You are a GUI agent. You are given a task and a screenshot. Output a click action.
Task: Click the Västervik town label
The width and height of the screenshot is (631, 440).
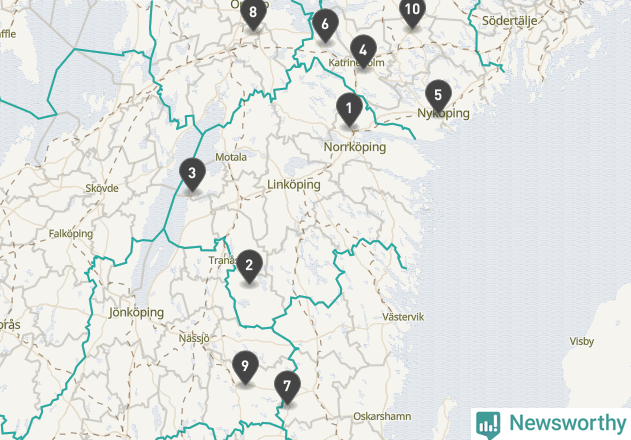(403, 317)
